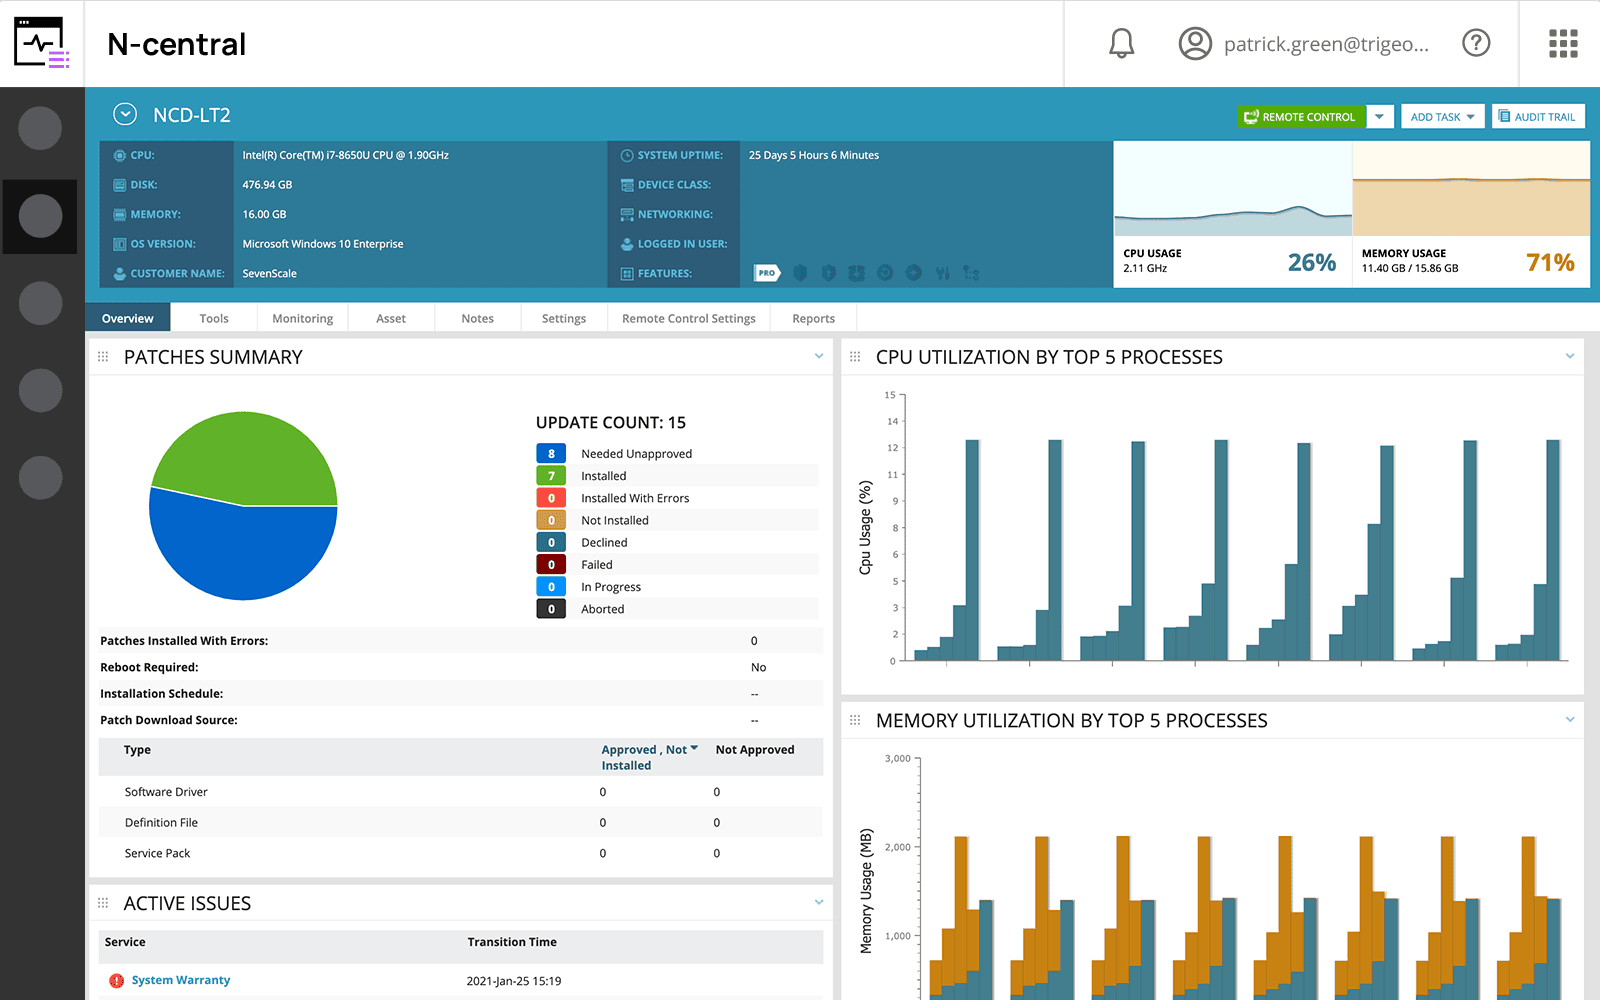Viewport: 1600px width, 1000px height.
Task: Expand the Remote Control dropdown arrow
Action: pos(1379,116)
